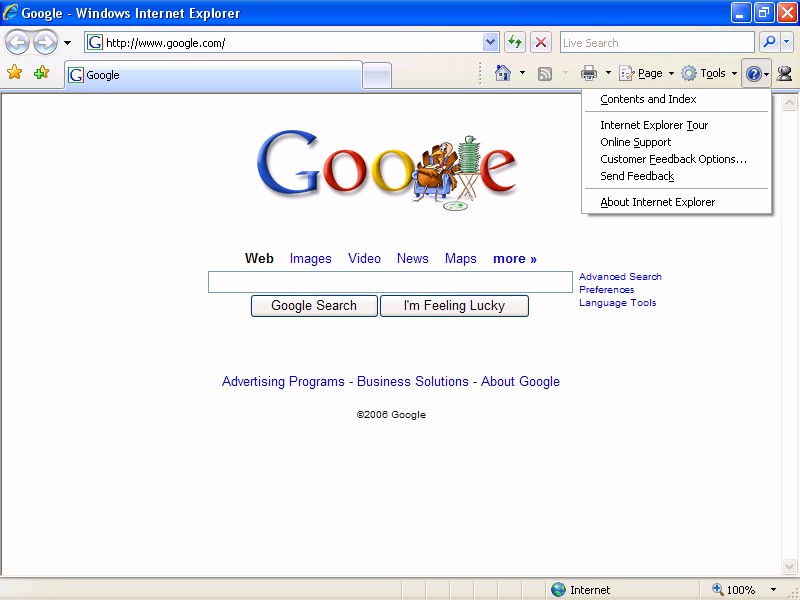Click the Help question mark icon
The width and height of the screenshot is (800, 600).
[x=753, y=74]
